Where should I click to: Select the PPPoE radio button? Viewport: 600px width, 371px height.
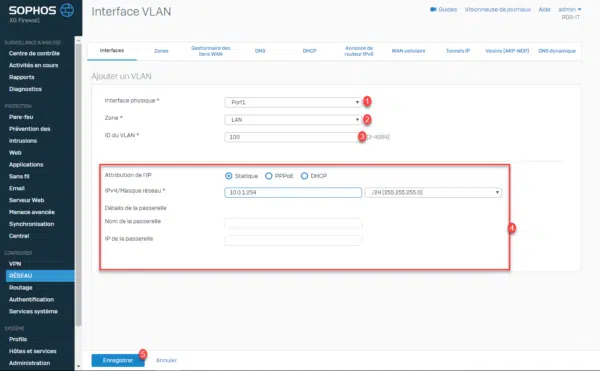tap(269, 176)
